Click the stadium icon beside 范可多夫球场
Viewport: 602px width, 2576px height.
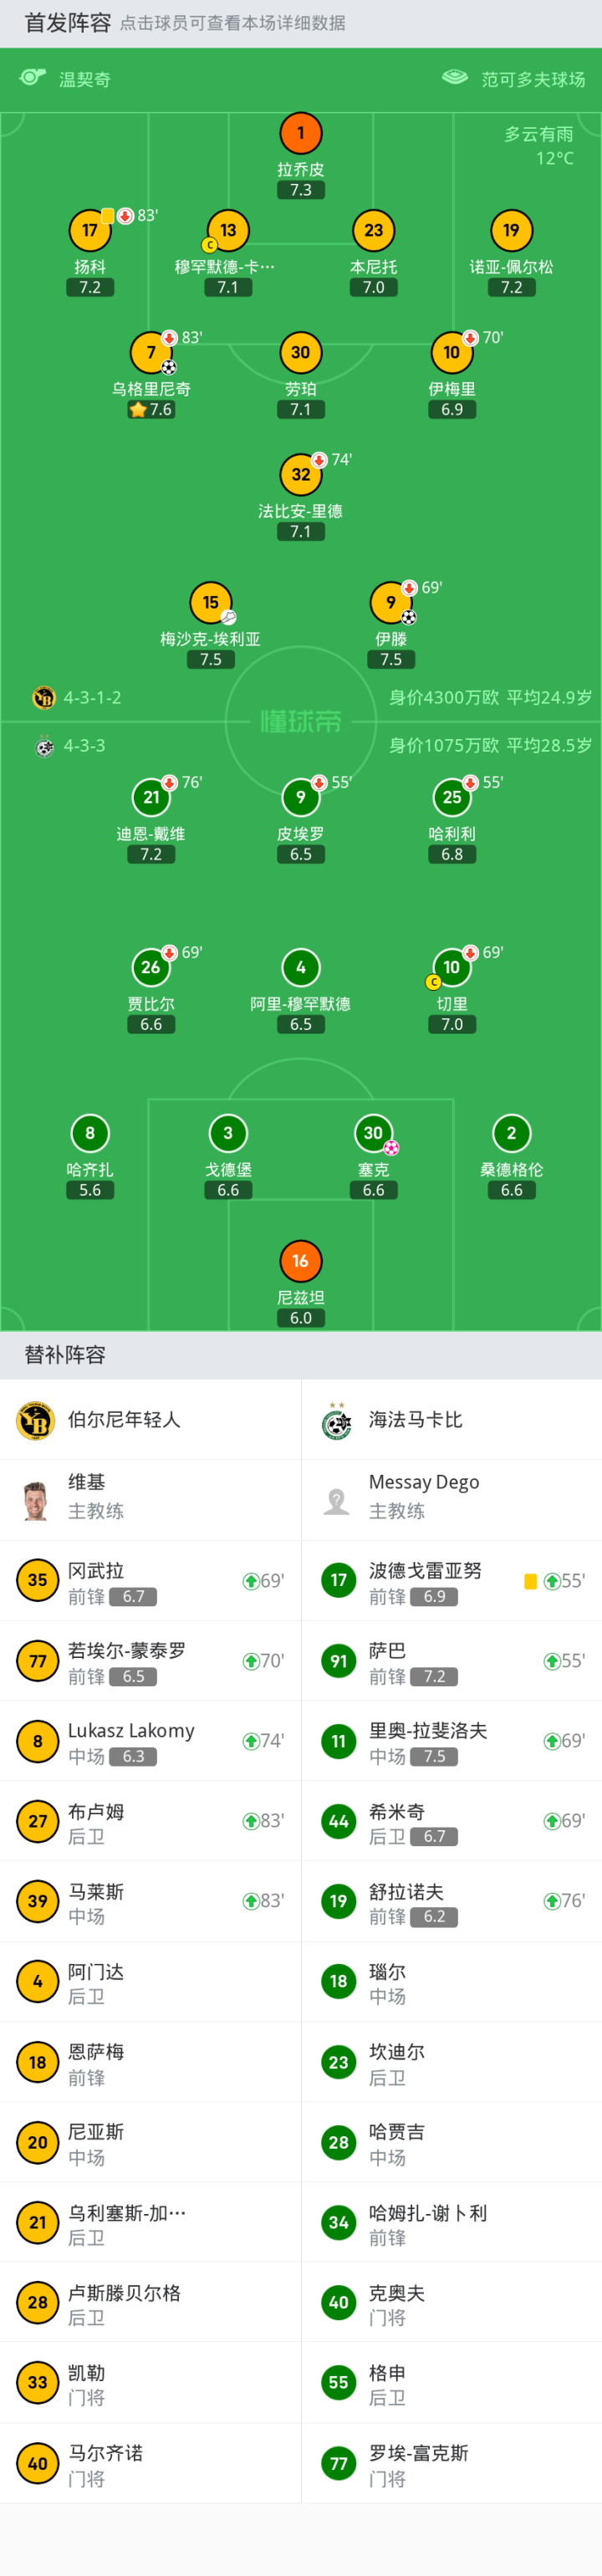455,78
